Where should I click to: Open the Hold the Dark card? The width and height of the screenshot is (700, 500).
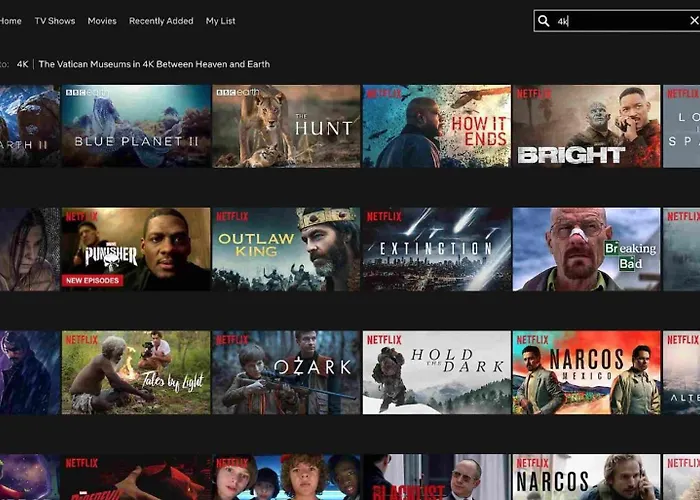pos(437,372)
